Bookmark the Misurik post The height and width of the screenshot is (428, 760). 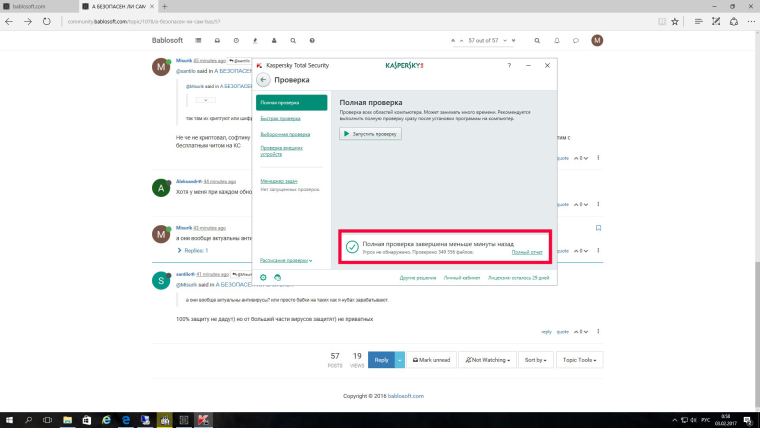click(598, 228)
